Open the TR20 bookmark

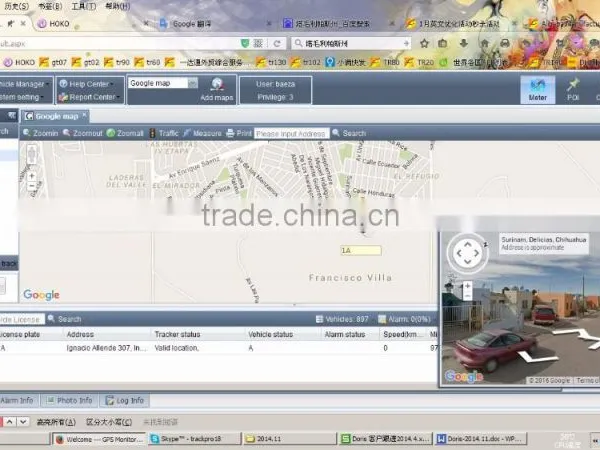(419, 62)
